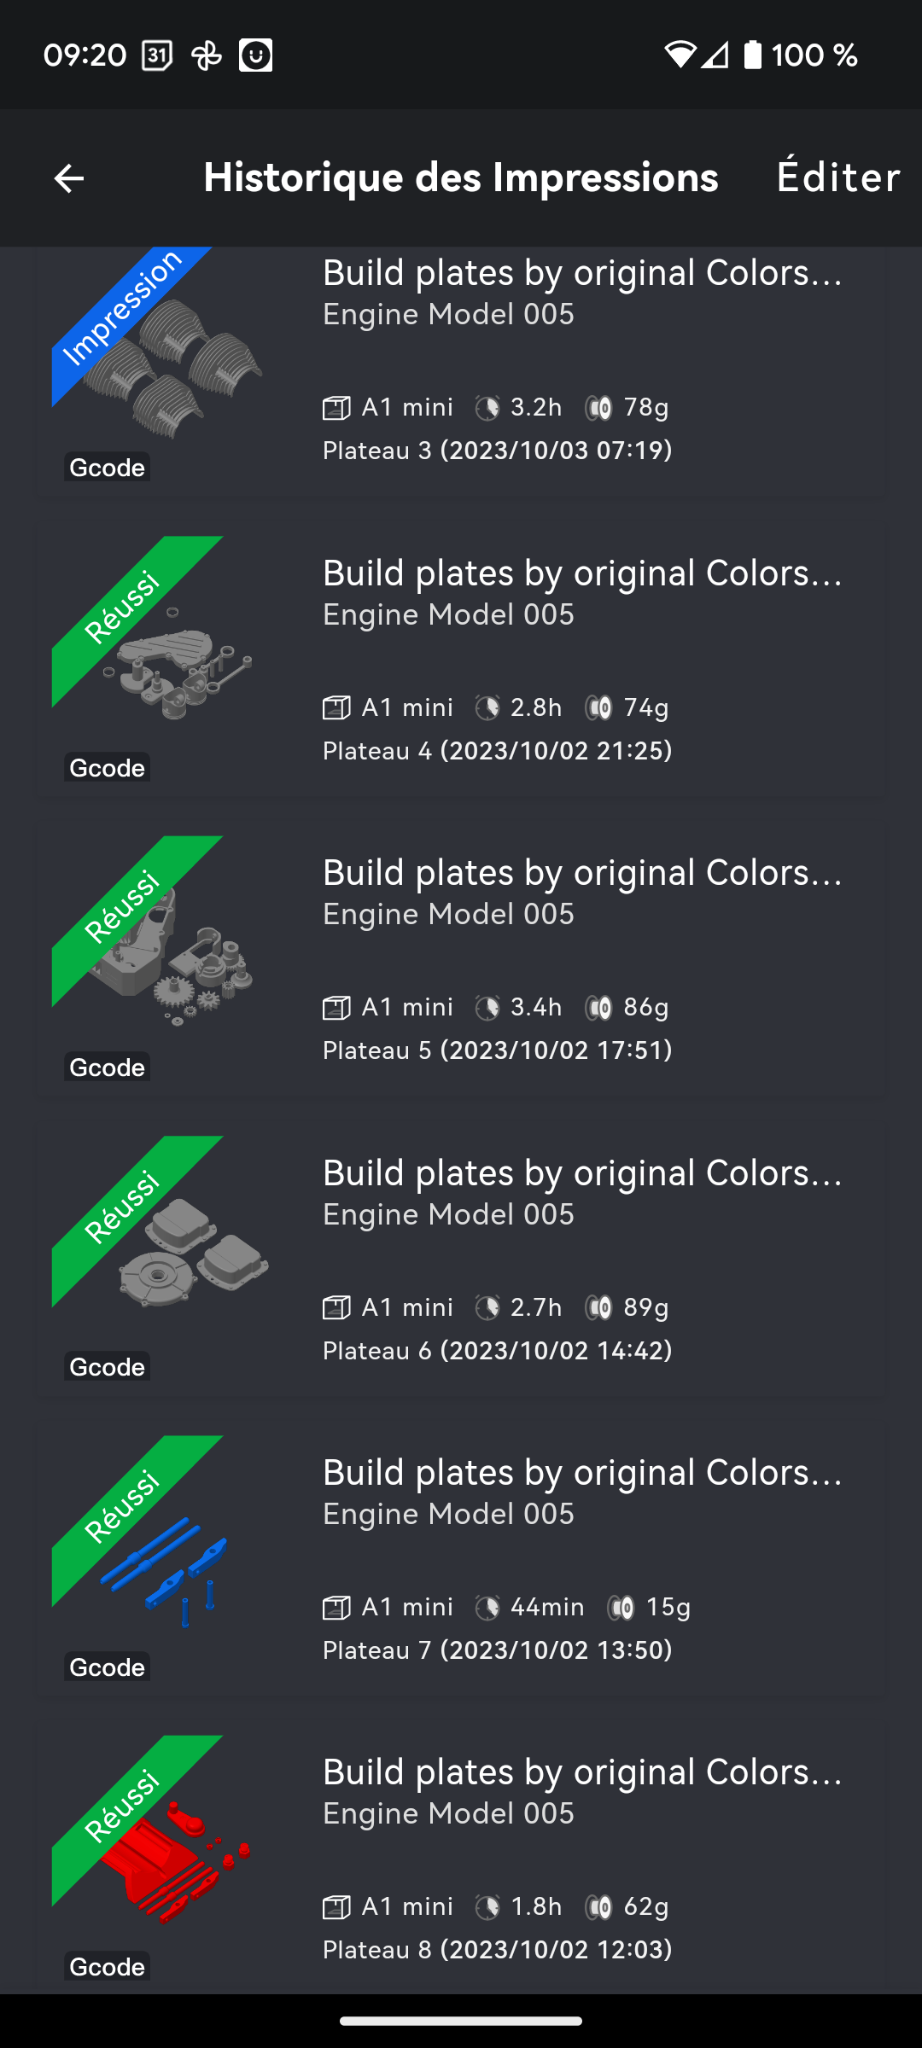
Task: Tap the filament spool icon next to 89g
Action: [x=599, y=1307]
